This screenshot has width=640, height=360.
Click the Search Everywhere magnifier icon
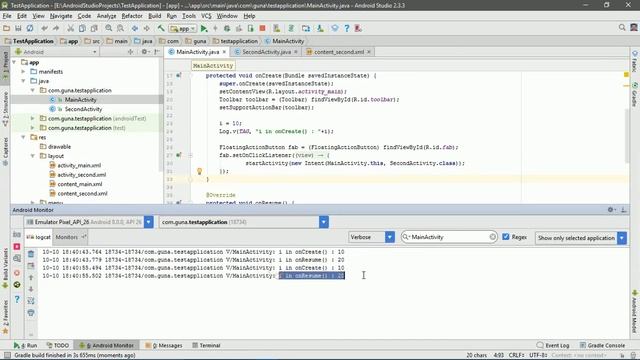pyautogui.click(x=622, y=27)
